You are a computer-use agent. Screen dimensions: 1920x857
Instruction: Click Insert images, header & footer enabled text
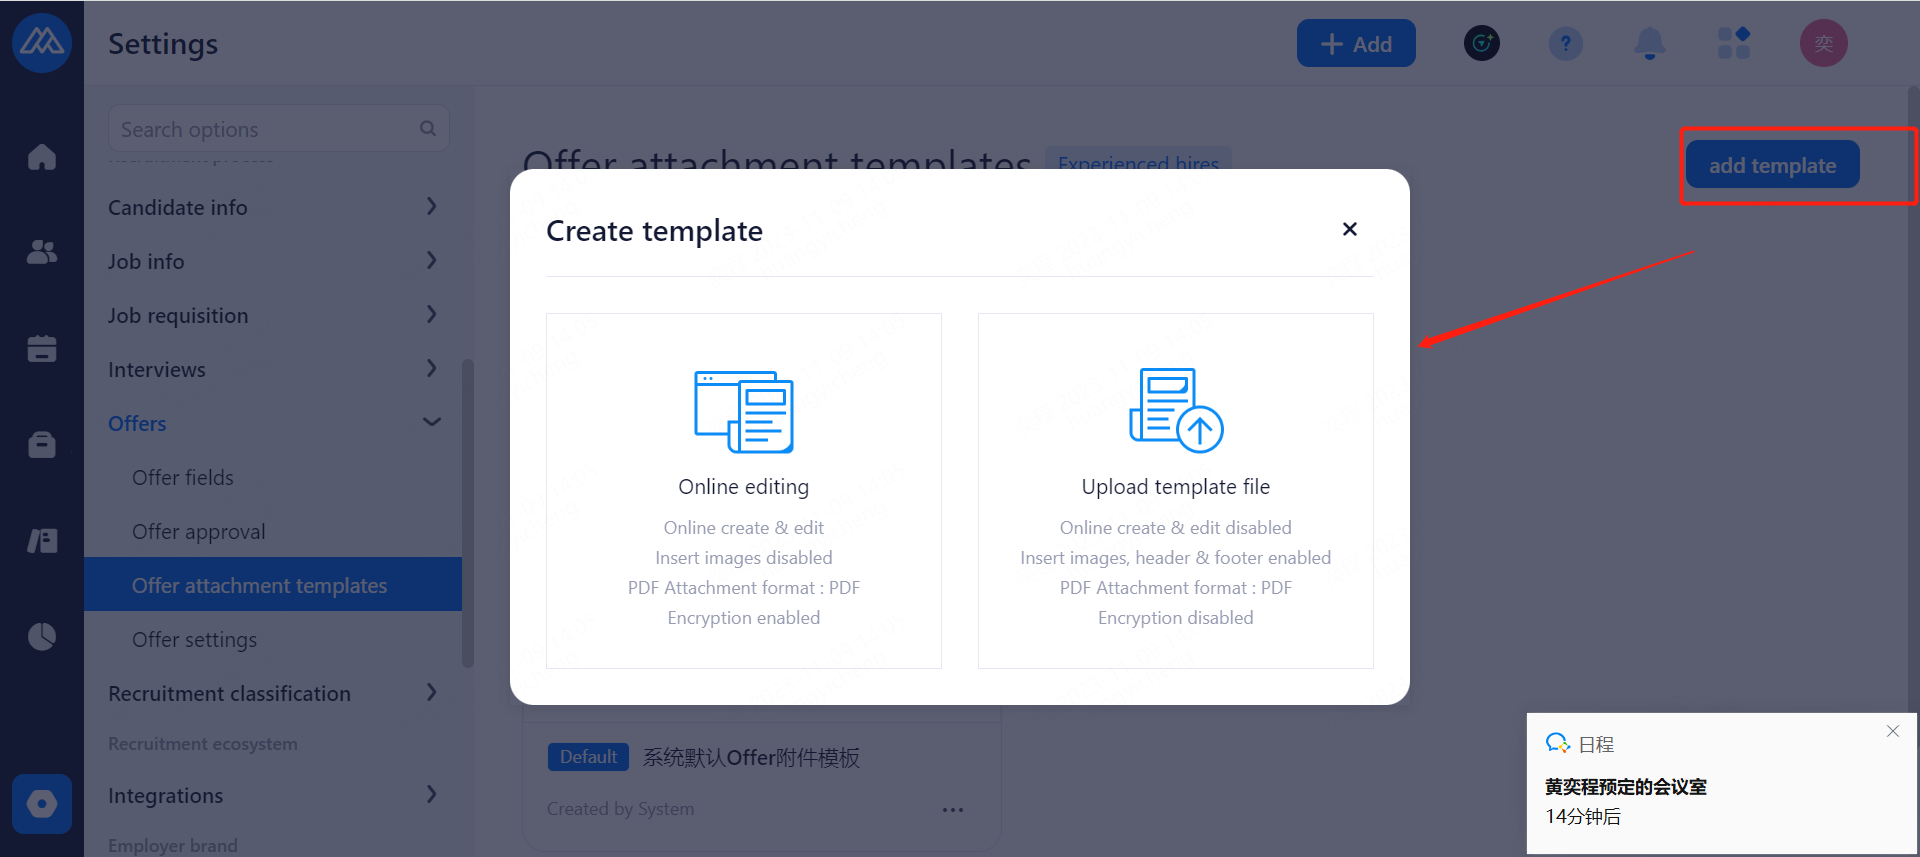(x=1176, y=557)
